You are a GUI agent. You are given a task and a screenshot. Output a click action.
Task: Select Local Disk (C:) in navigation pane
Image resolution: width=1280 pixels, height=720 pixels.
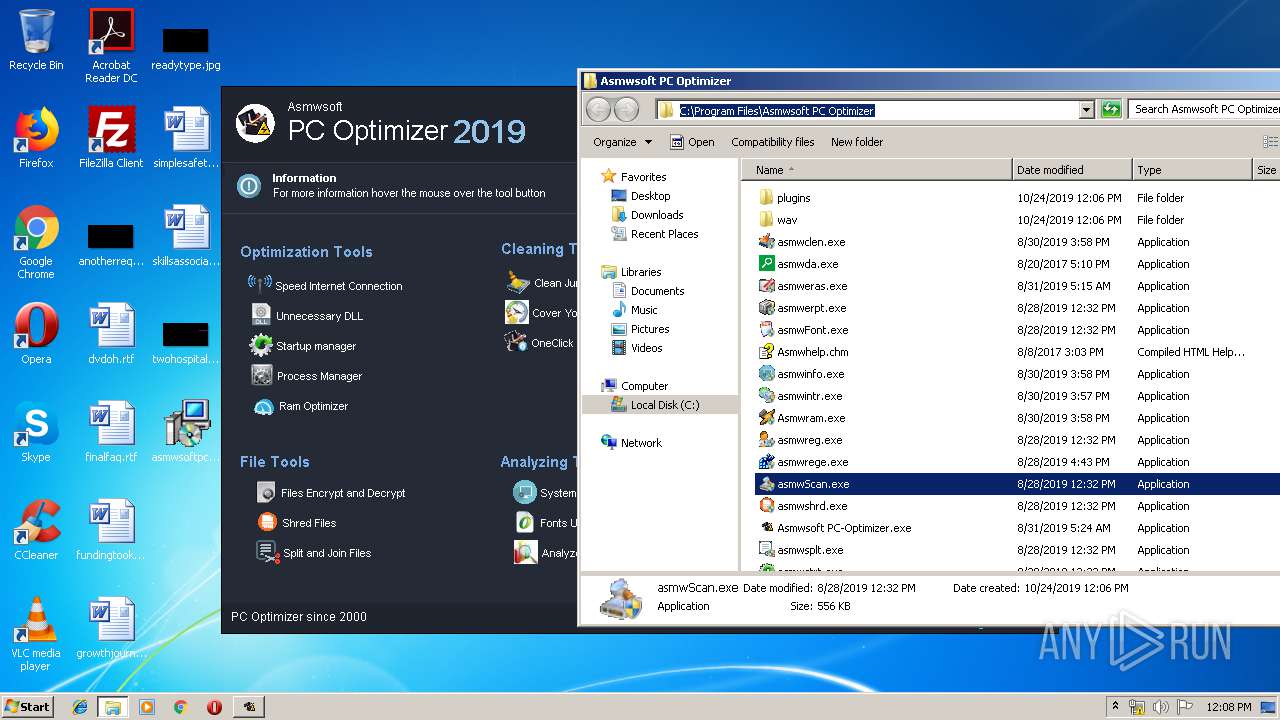tap(664, 405)
